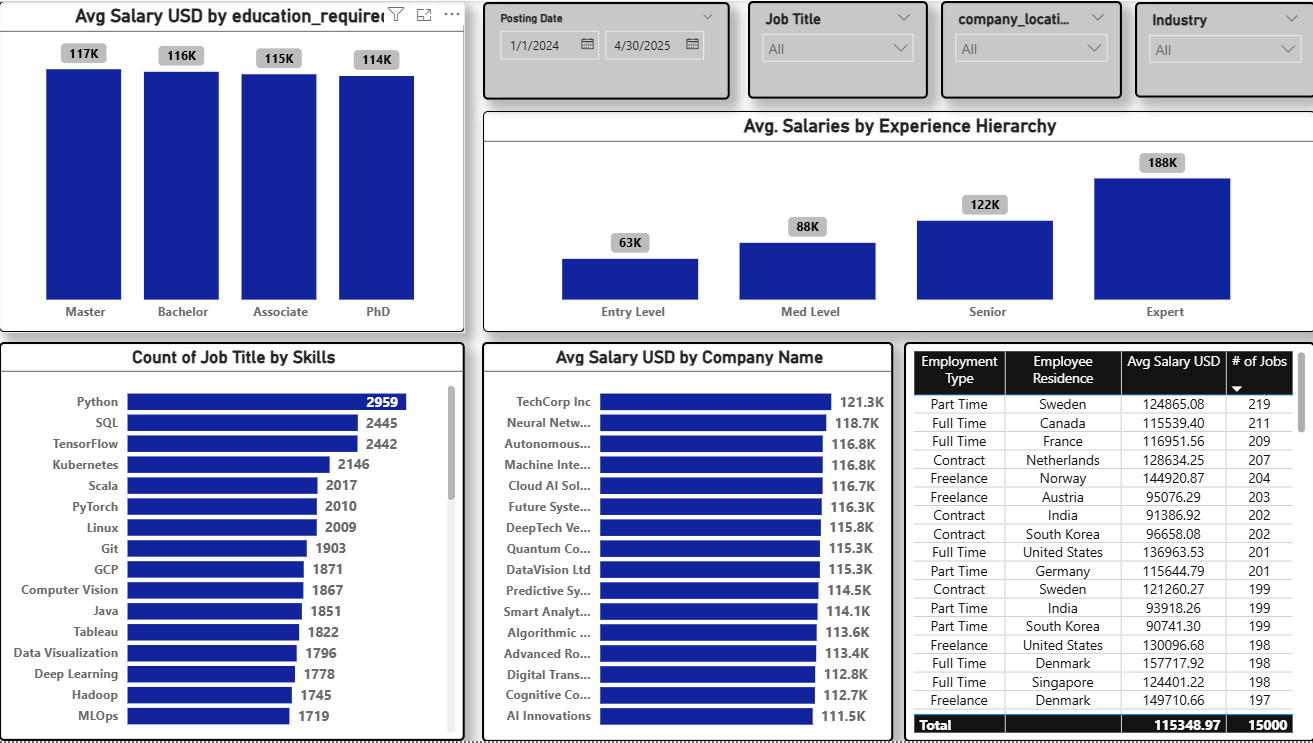1313x743 pixels.
Task: Open end date calendar picker icon
Action: tap(692, 44)
